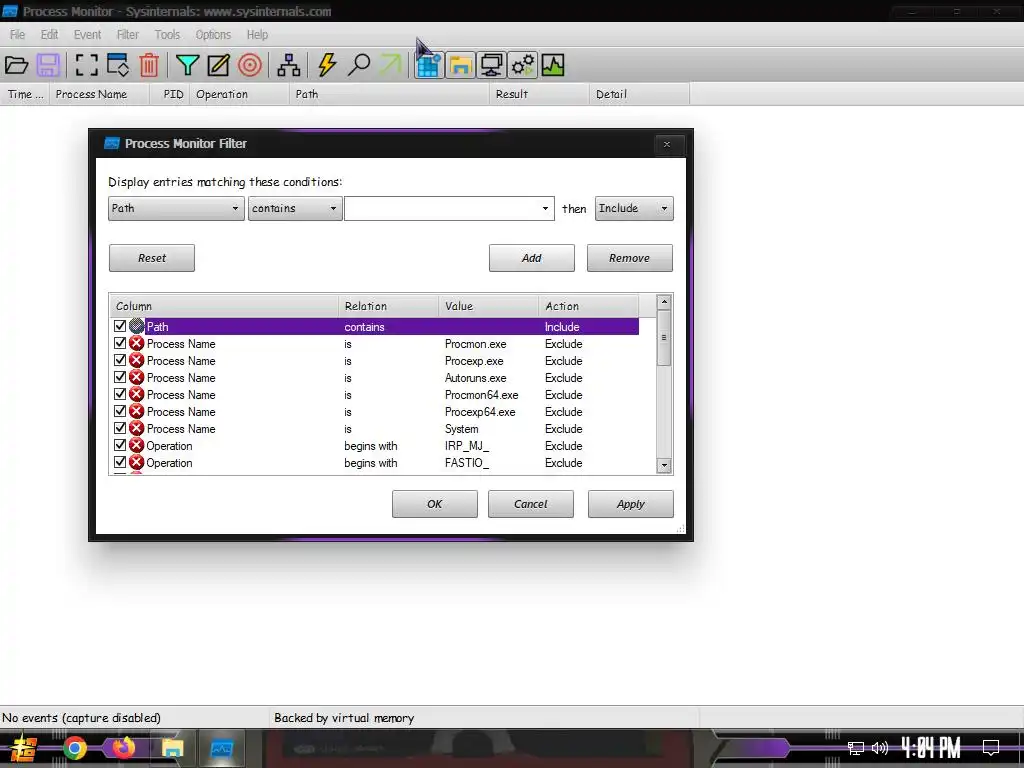
Task: Uncheck the Procexp.exe filter checkbox
Action: (x=120, y=360)
